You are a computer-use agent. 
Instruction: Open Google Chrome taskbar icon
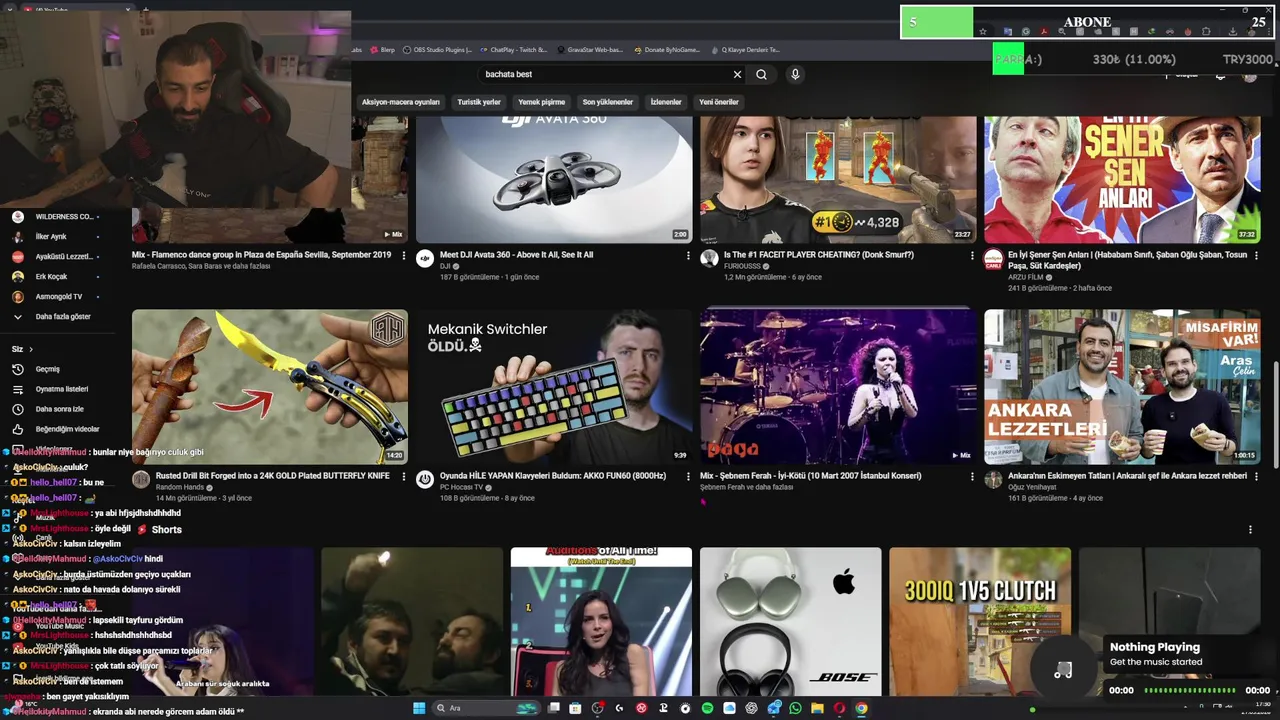861,708
